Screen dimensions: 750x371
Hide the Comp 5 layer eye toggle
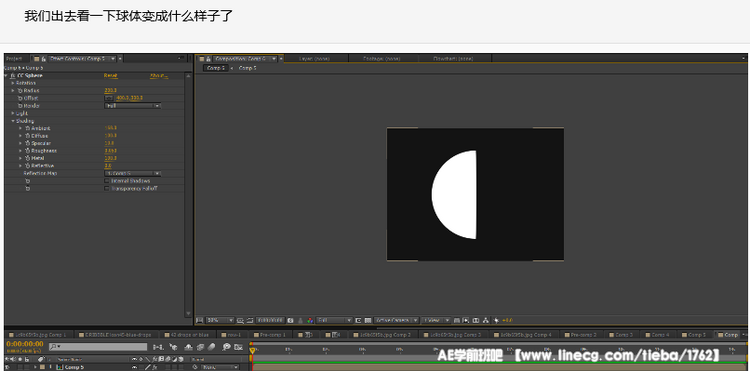pos(7,367)
